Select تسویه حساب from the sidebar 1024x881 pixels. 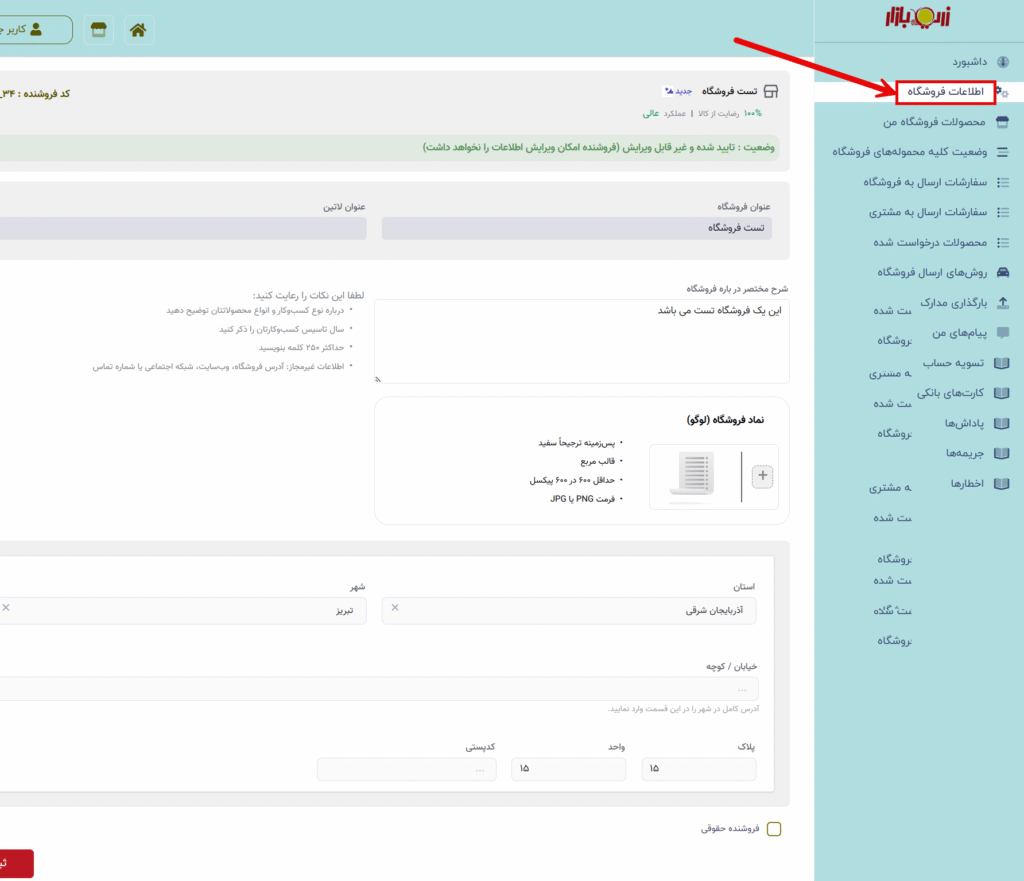pos(953,363)
